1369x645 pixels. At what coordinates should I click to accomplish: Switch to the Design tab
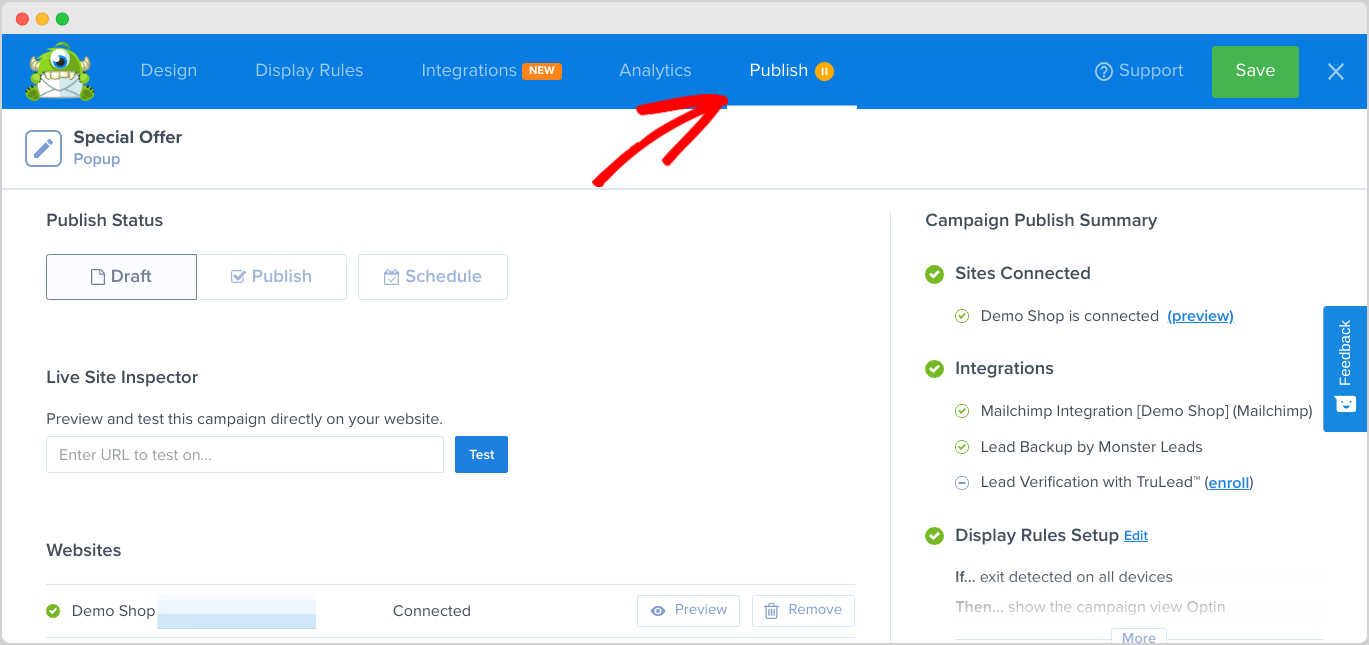pyautogui.click(x=168, y=70)
